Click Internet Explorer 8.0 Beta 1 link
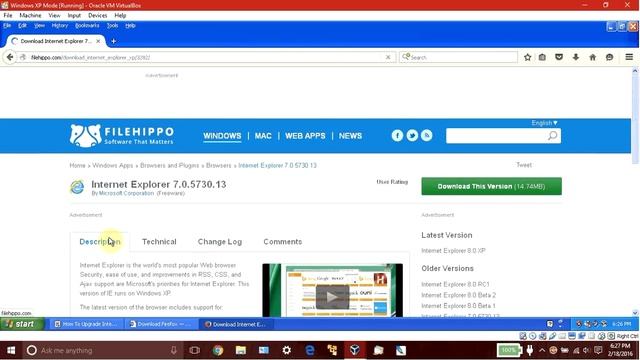The image size is (640, 360). [458, 306]
